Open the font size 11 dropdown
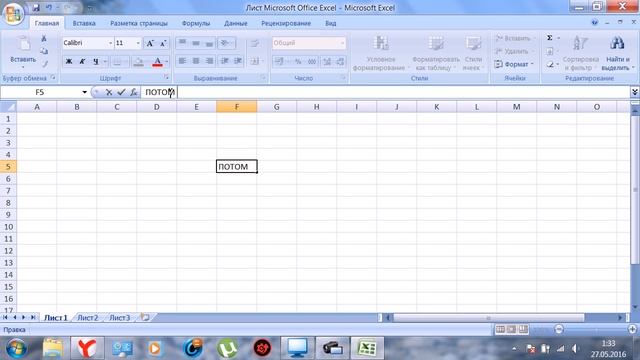This screenshot has height=360, width=640. tap(138, 43)
